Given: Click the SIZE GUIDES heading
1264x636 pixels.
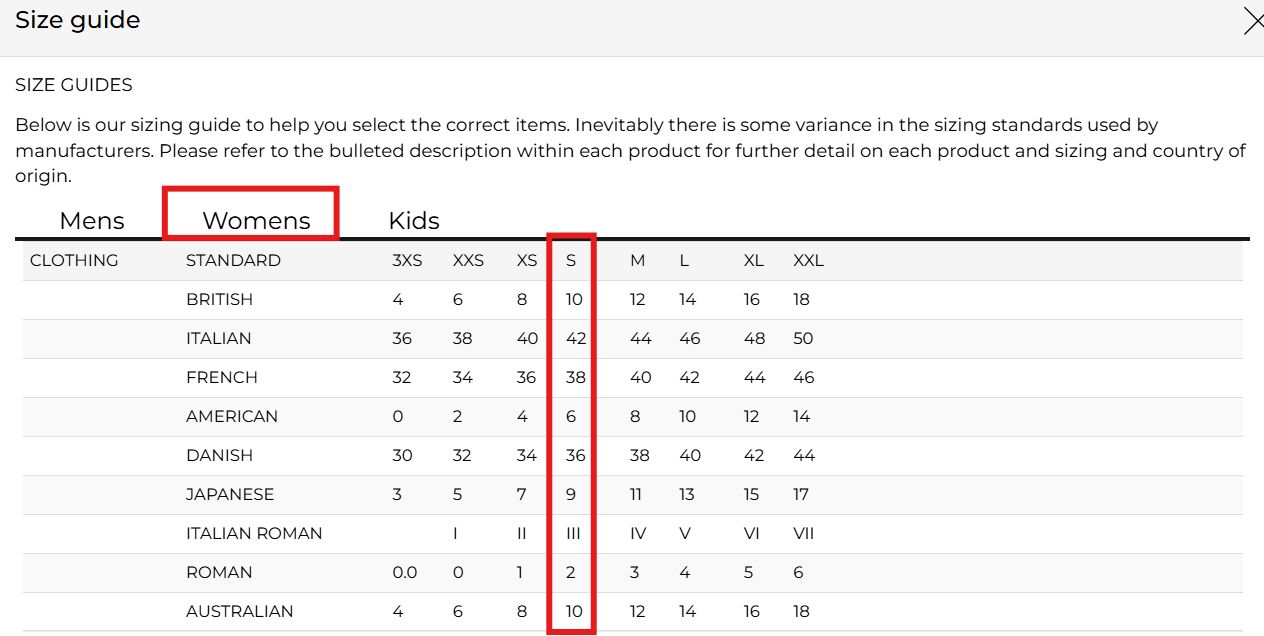Looking at the screenshot, I should [74, 85].
